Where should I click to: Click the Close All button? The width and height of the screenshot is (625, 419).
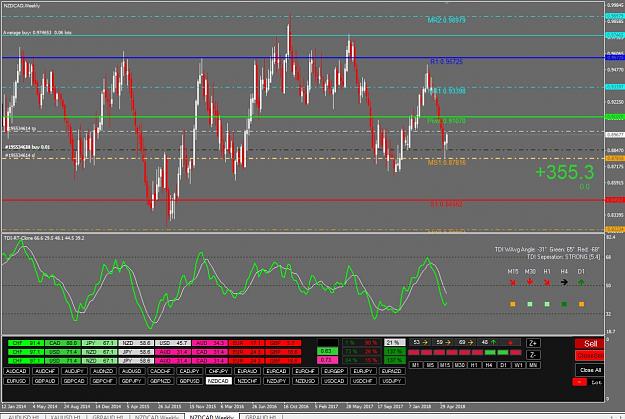[x=590, y=370]
